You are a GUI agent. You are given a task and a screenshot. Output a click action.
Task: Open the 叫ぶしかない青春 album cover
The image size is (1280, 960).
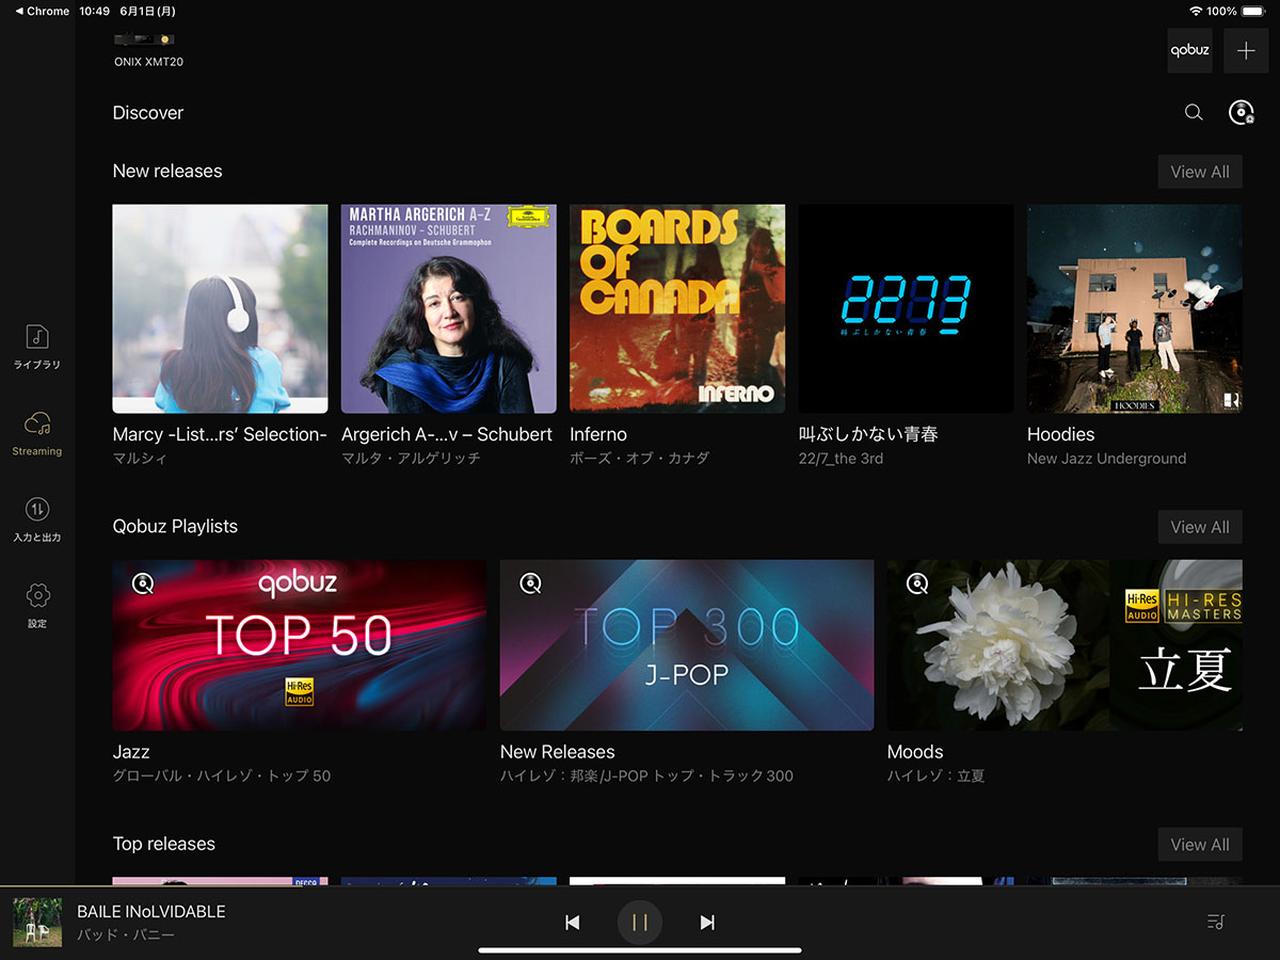(906, 309)
